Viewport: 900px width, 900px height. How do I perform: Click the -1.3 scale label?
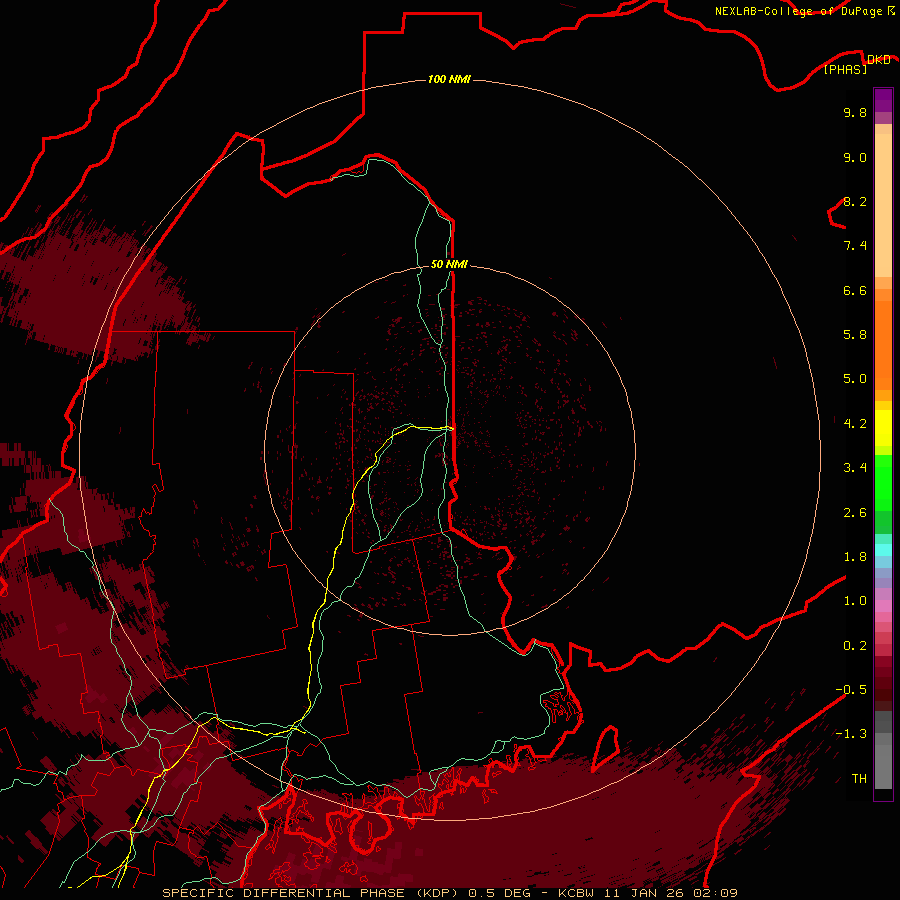[x=851, y=734]
